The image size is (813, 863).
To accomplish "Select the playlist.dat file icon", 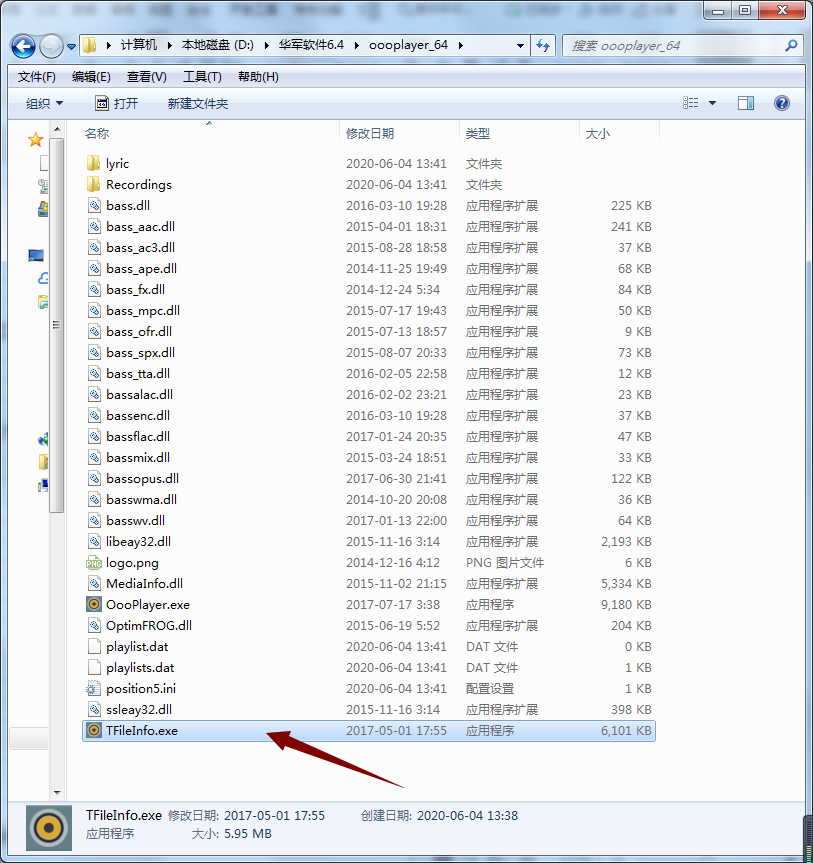I will pyautogui.click(x=94, y=647).
